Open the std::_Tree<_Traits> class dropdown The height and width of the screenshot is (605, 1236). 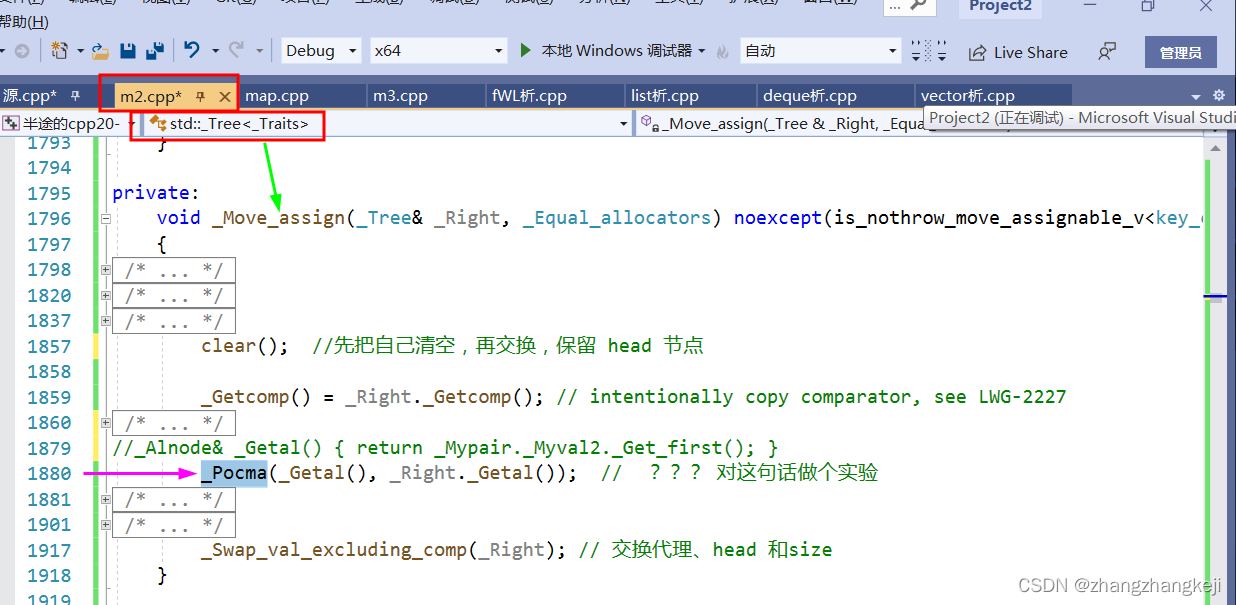coord(388,124)
